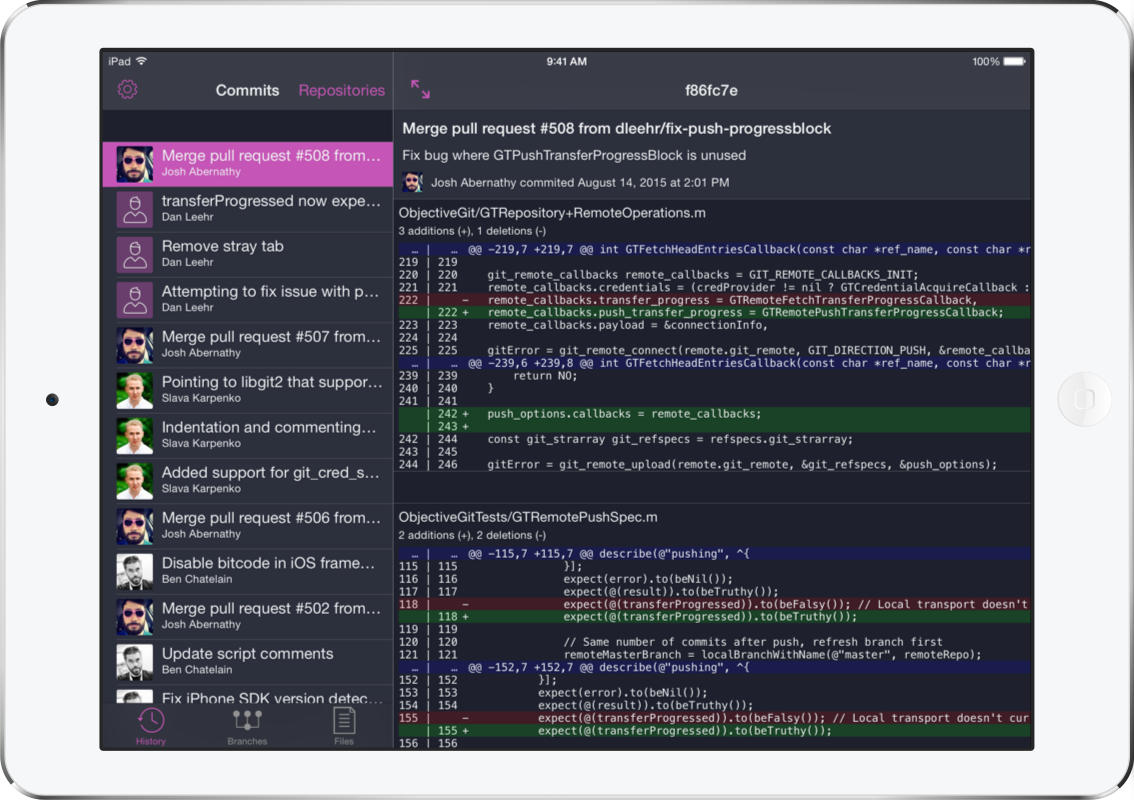Tap placeholder avatar on 'Attempting to fix' row
Viewport: 1134px width, 800px height.
point(135,300)
